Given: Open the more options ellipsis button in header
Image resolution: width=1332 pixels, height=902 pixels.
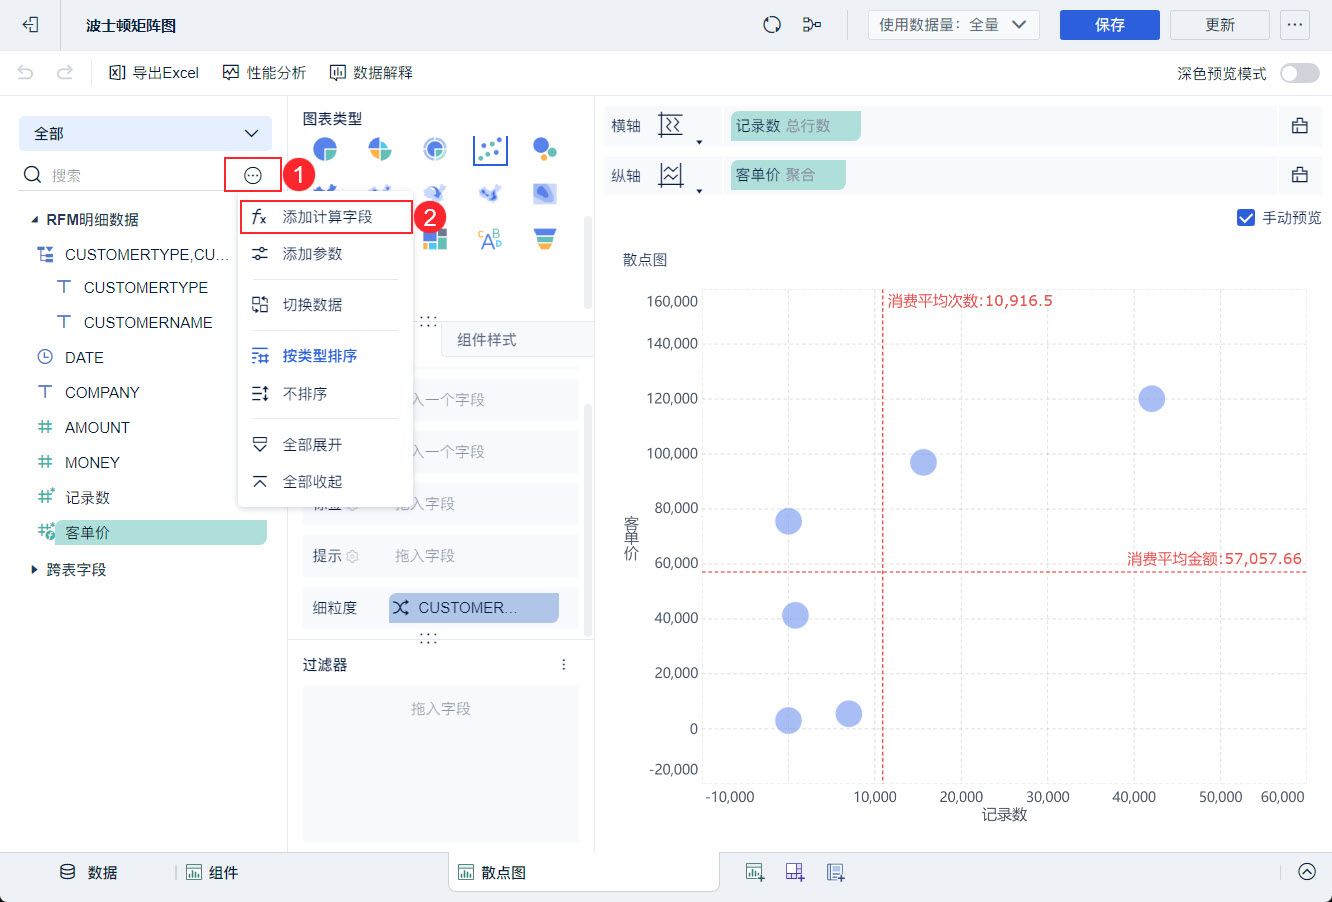Looking at the screenshot, I should [1295, 25].
